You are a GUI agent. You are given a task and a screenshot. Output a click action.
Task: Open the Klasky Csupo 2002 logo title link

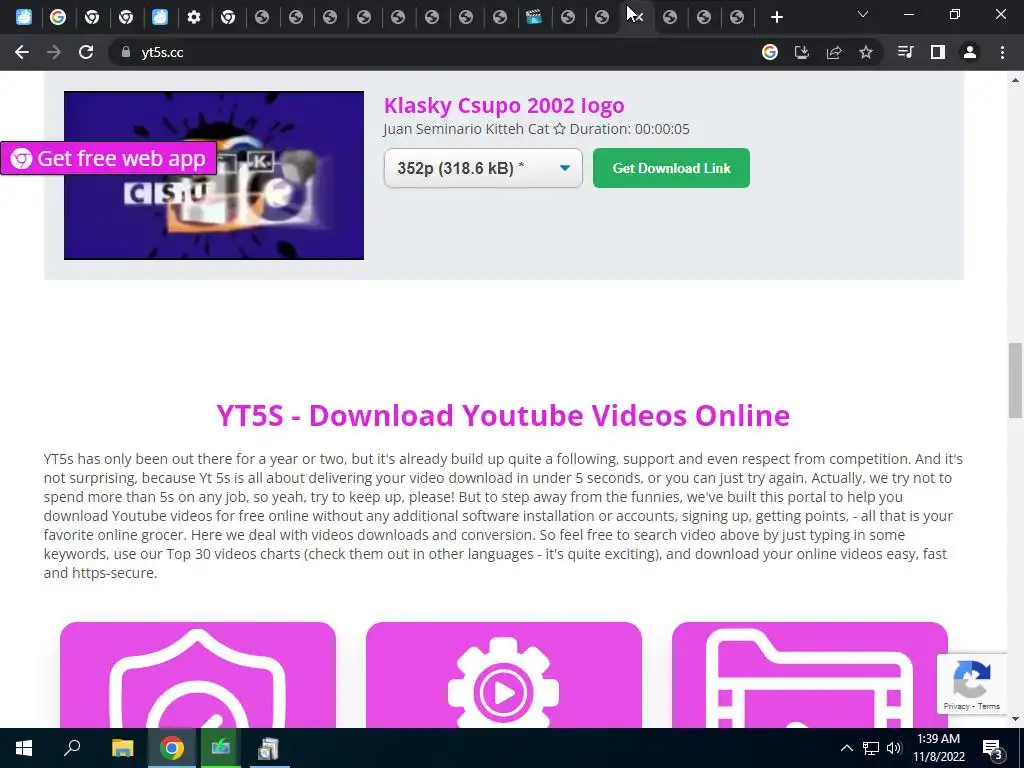coord(504,105)
